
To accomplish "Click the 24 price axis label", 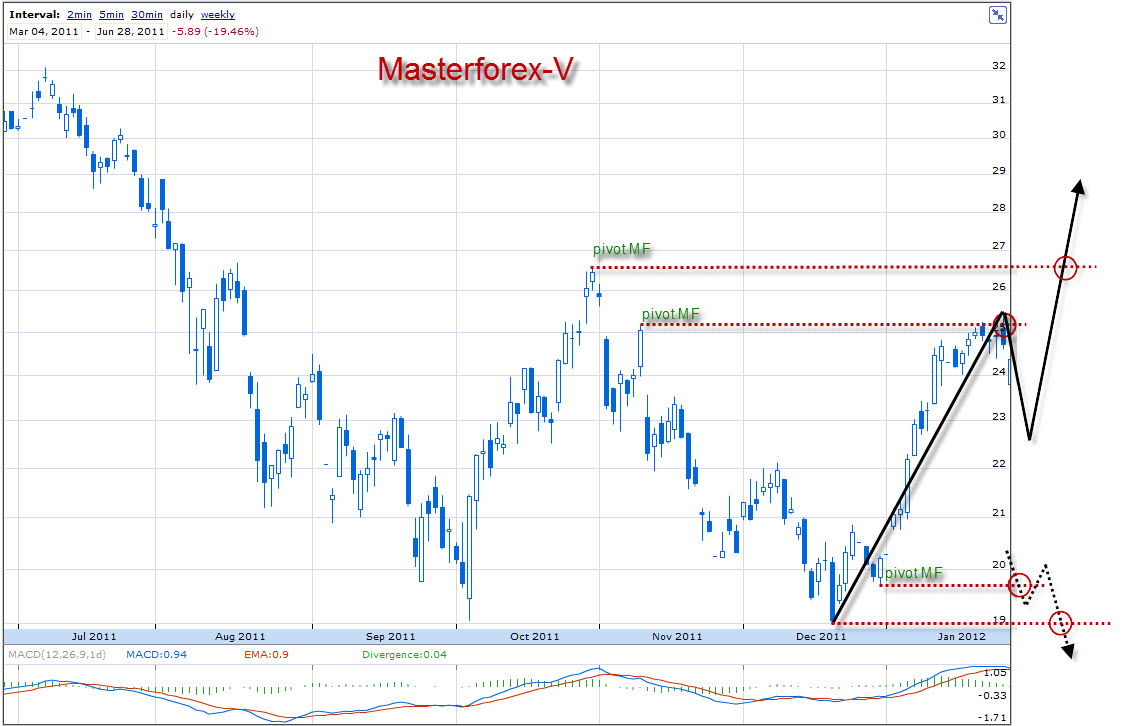I will pos(999,372).
